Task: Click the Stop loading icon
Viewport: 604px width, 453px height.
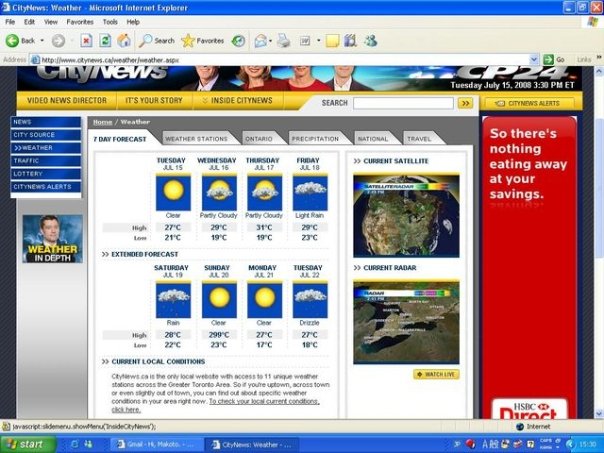Action: pos(84,41)
